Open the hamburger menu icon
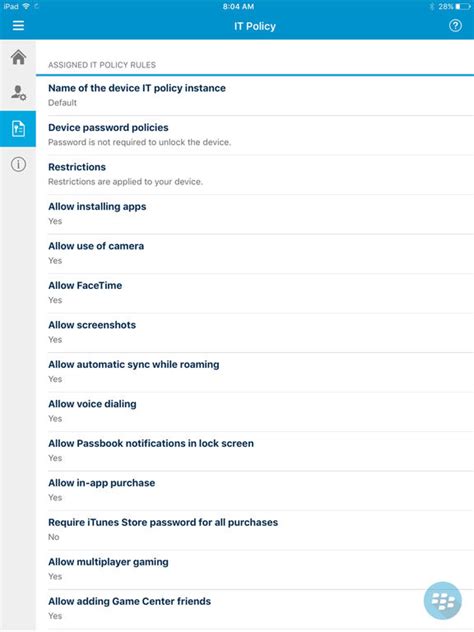 point(18,26)
